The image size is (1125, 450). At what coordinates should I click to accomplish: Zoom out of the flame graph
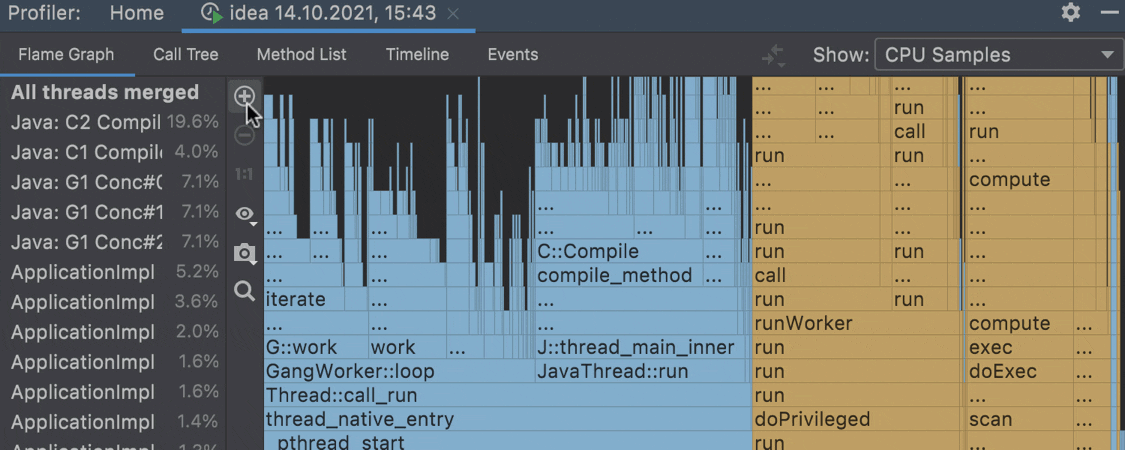coord(245,135)
